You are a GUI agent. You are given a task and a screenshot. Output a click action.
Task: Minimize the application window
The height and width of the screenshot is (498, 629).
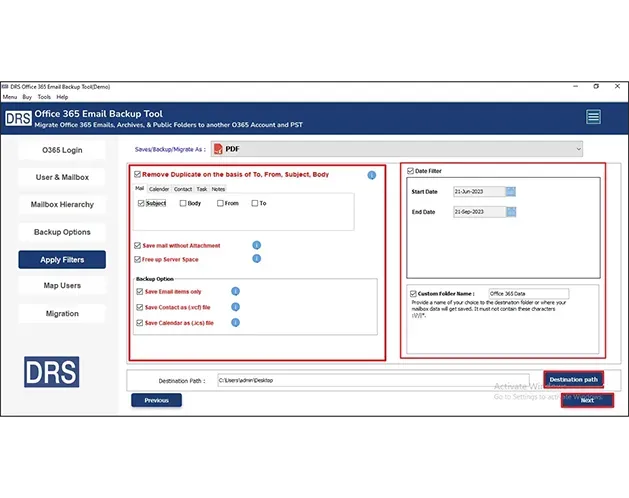click(x=576, y=86)
